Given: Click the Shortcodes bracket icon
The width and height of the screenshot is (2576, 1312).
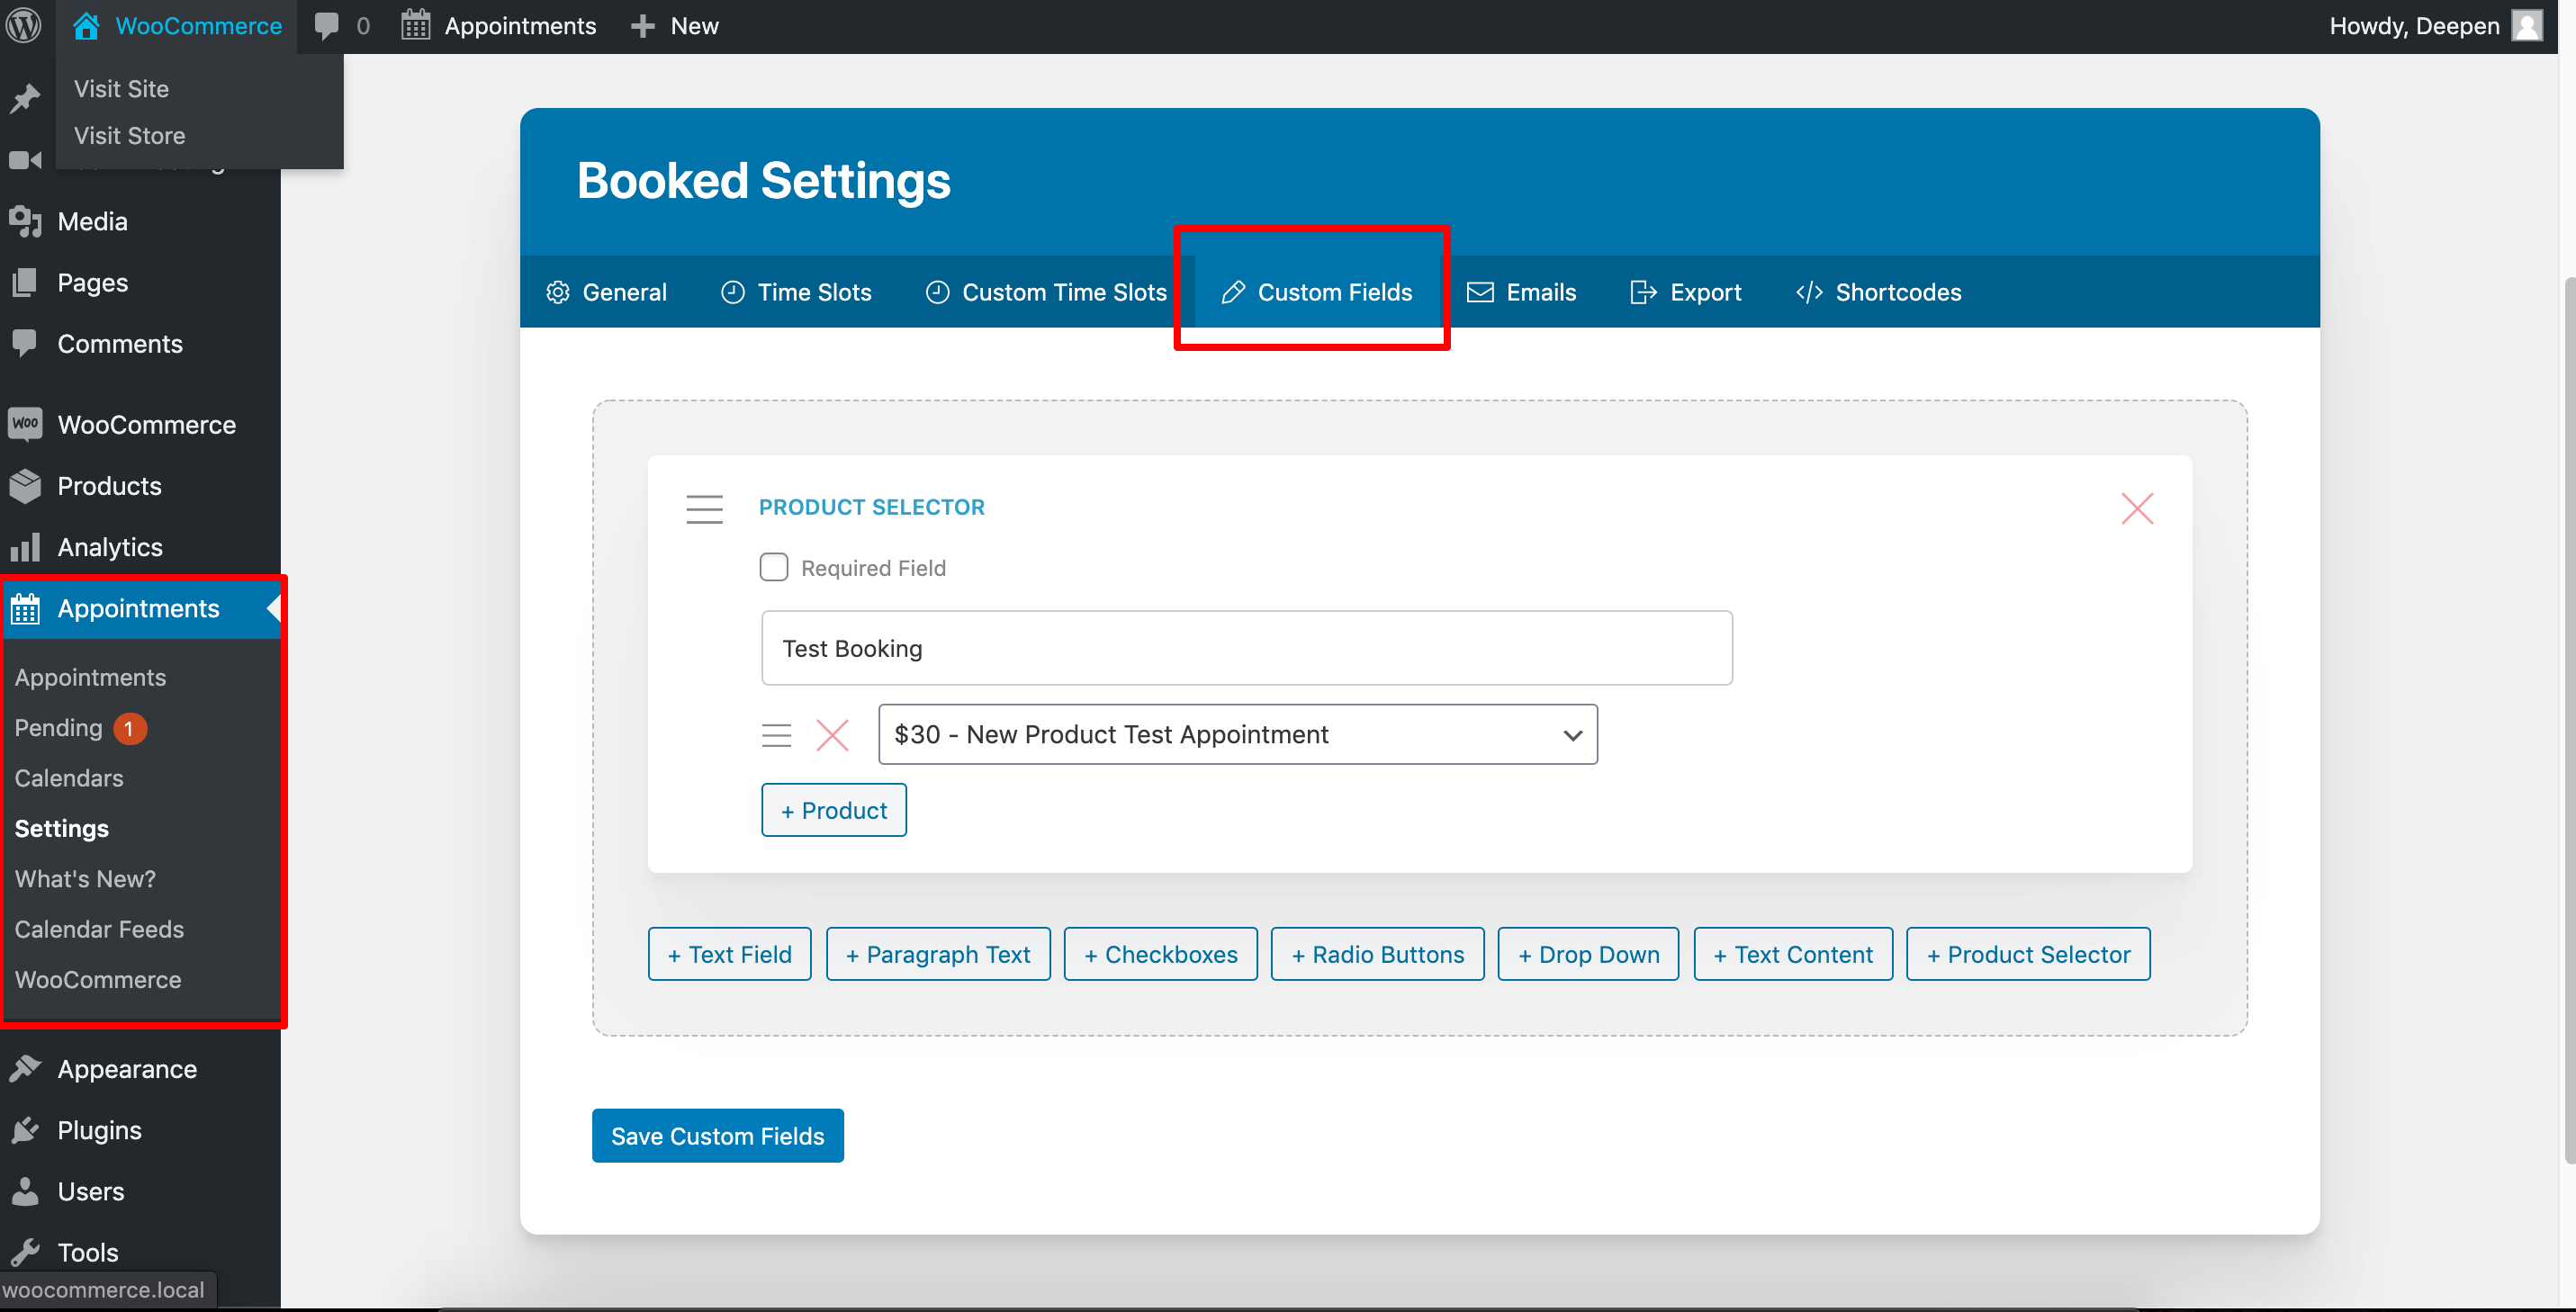Looking at the screenshot, I should tap(1809, 292).
